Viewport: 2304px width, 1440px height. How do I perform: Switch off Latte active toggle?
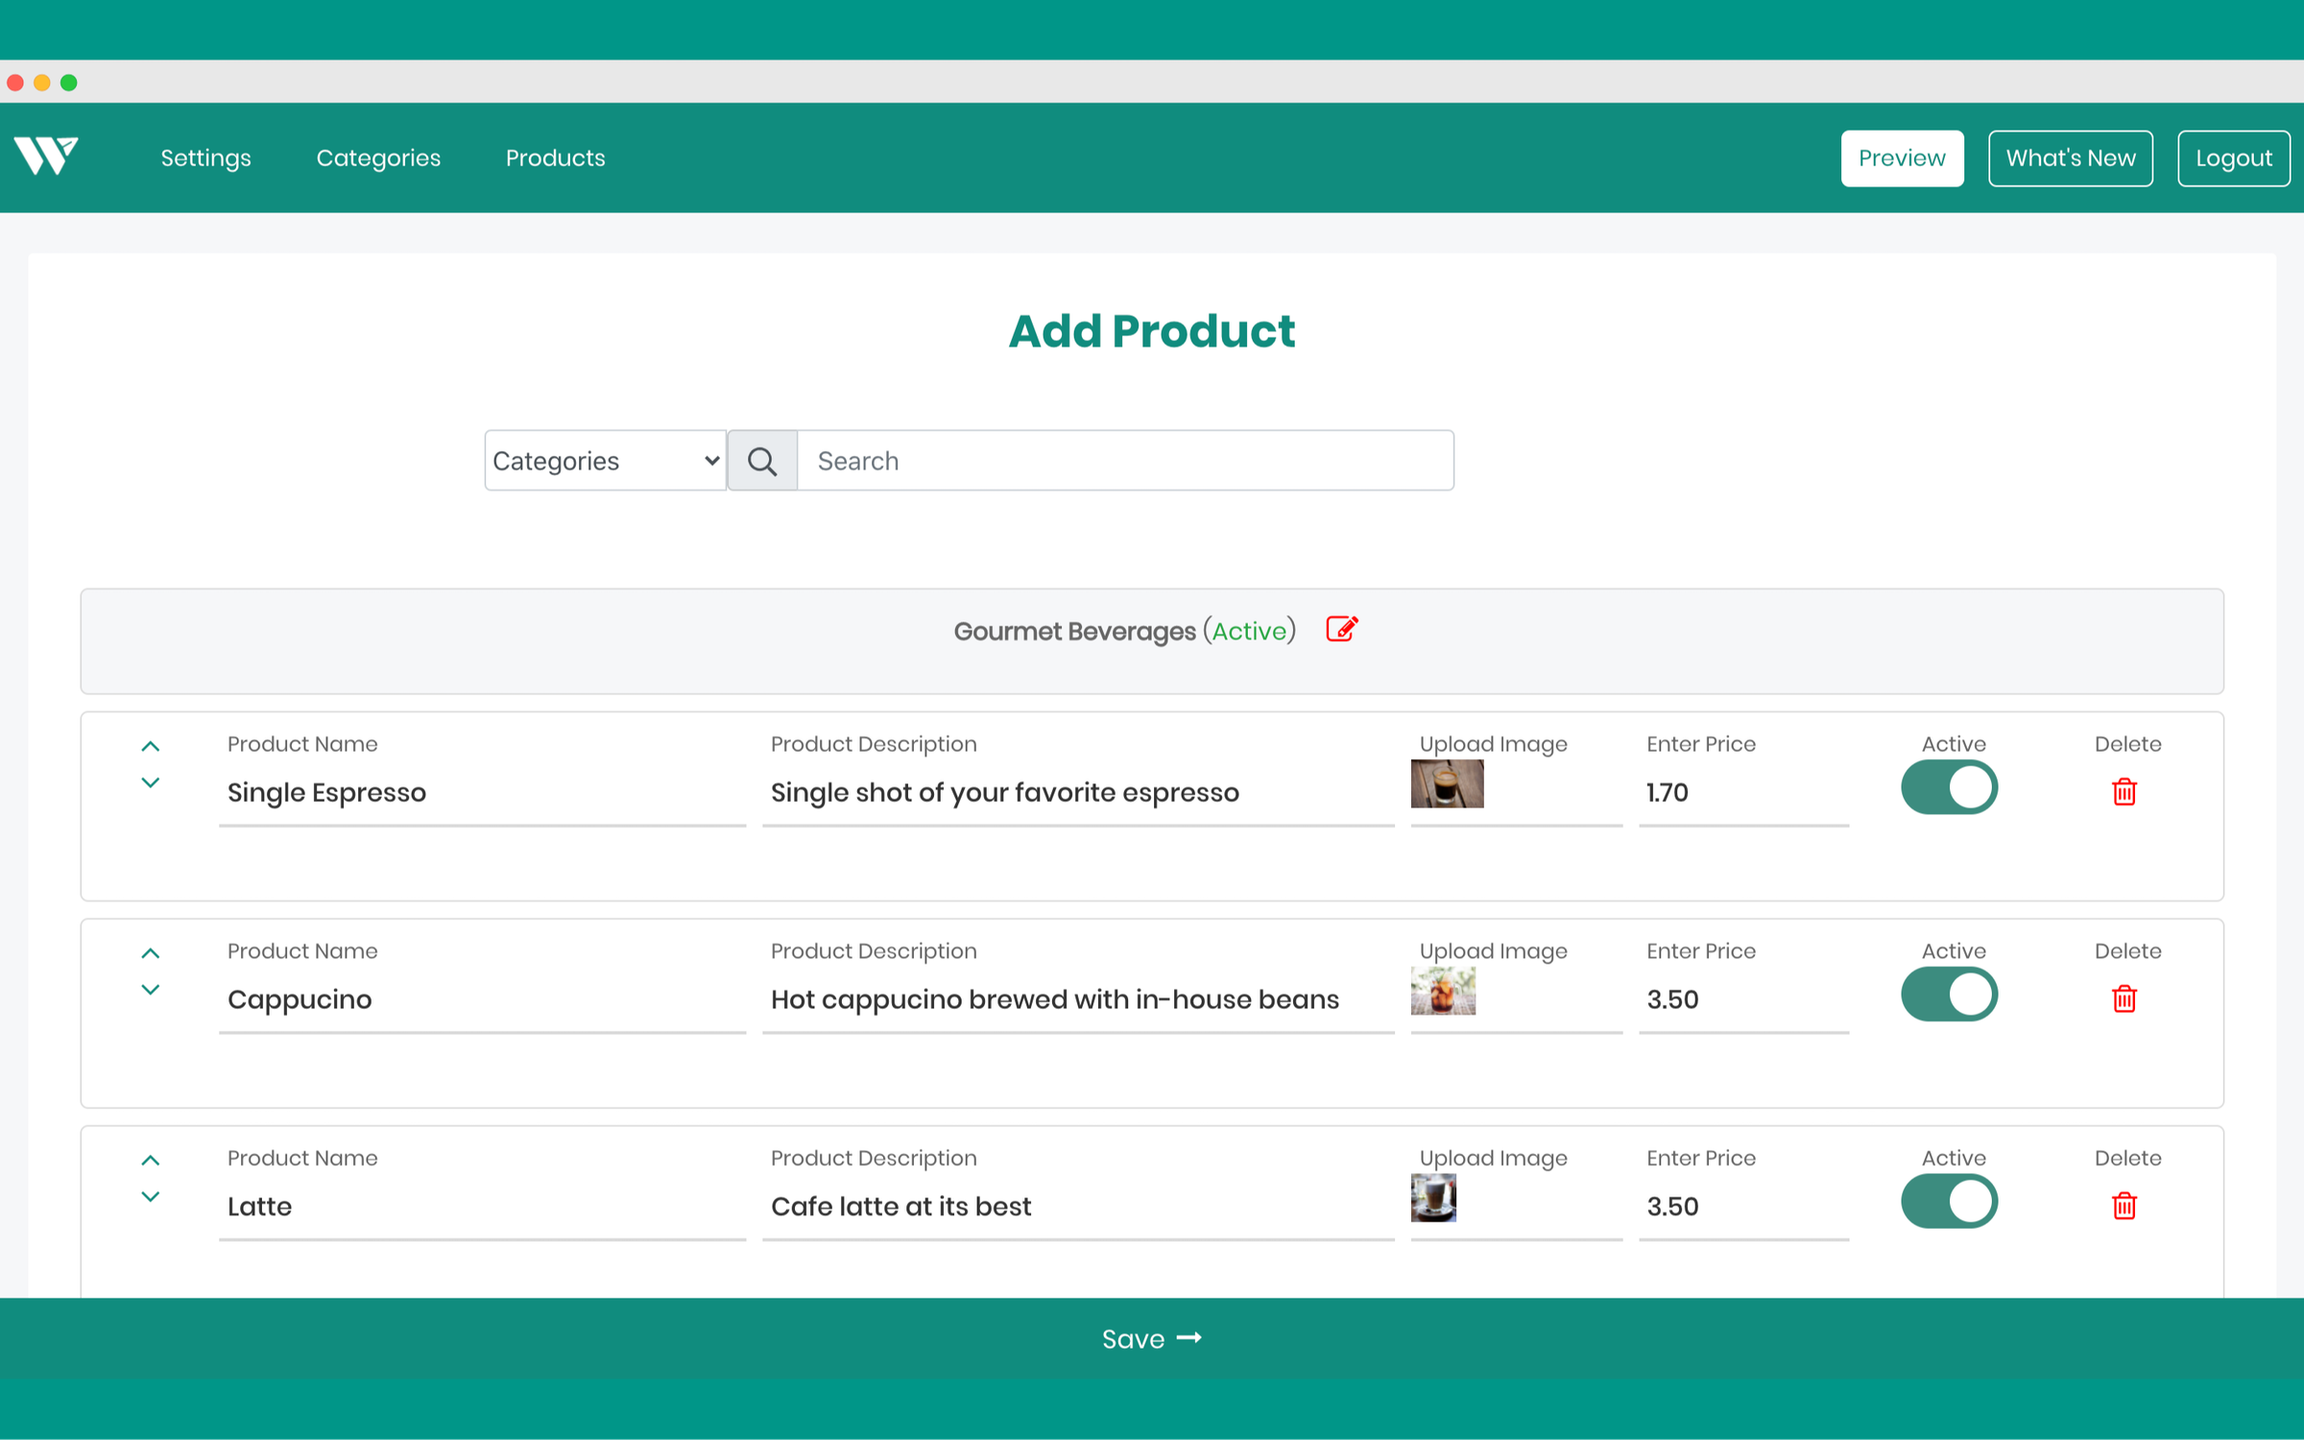pos(1948,1202)
